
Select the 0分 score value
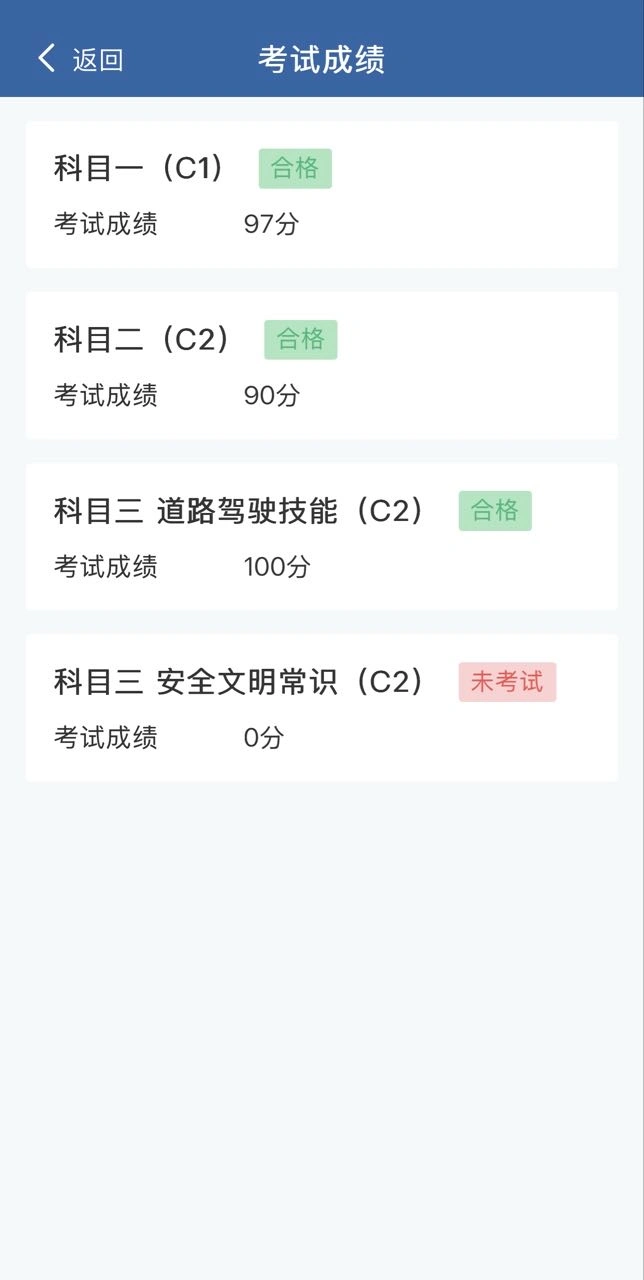point(264,739)
